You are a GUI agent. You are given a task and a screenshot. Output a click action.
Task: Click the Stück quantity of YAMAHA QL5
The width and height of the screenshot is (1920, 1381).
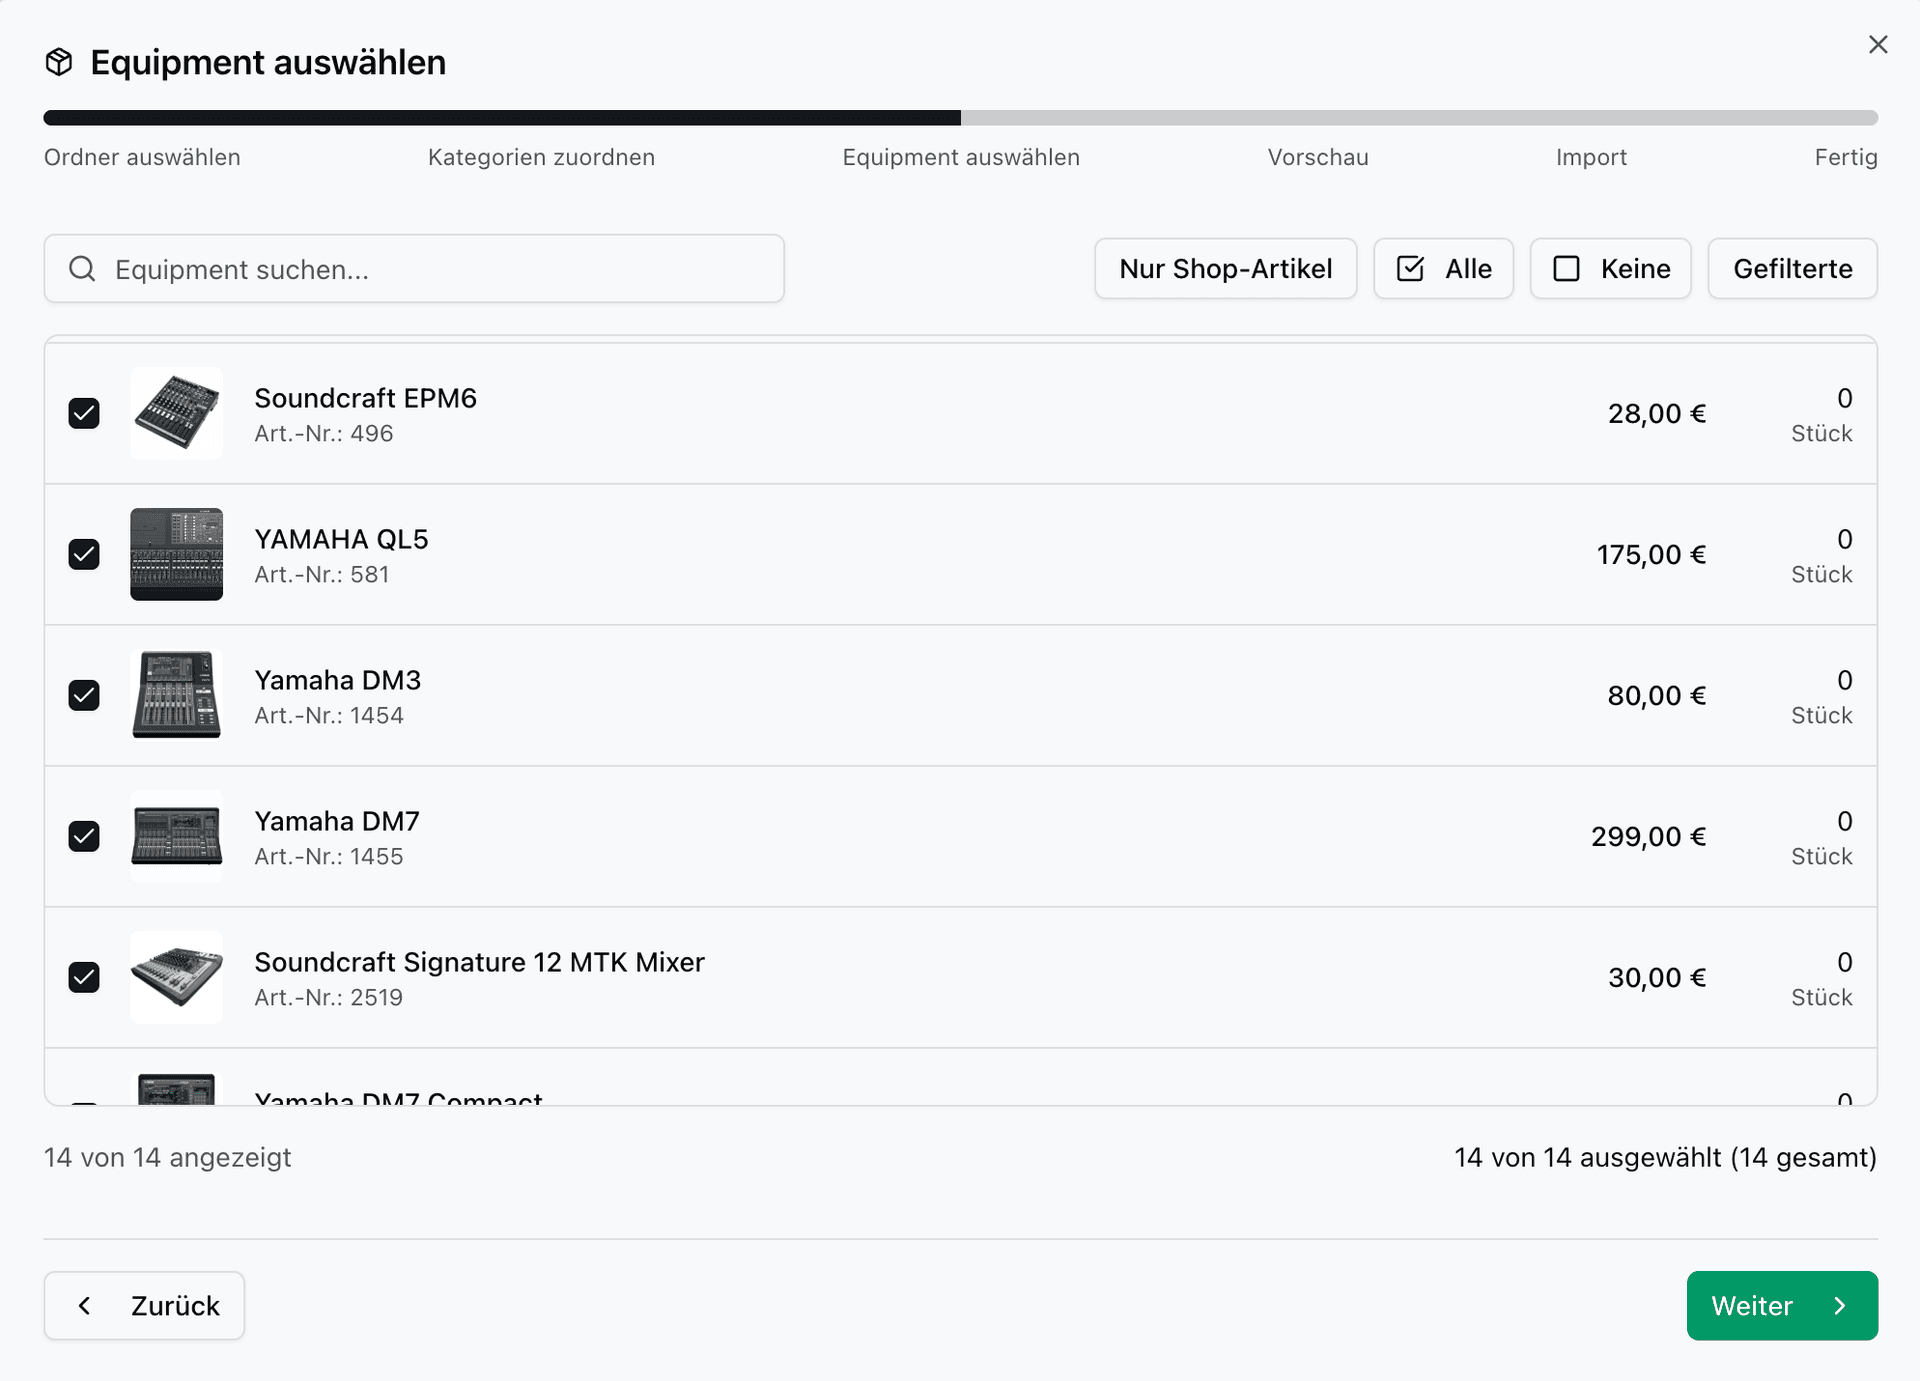(1821, 556)
